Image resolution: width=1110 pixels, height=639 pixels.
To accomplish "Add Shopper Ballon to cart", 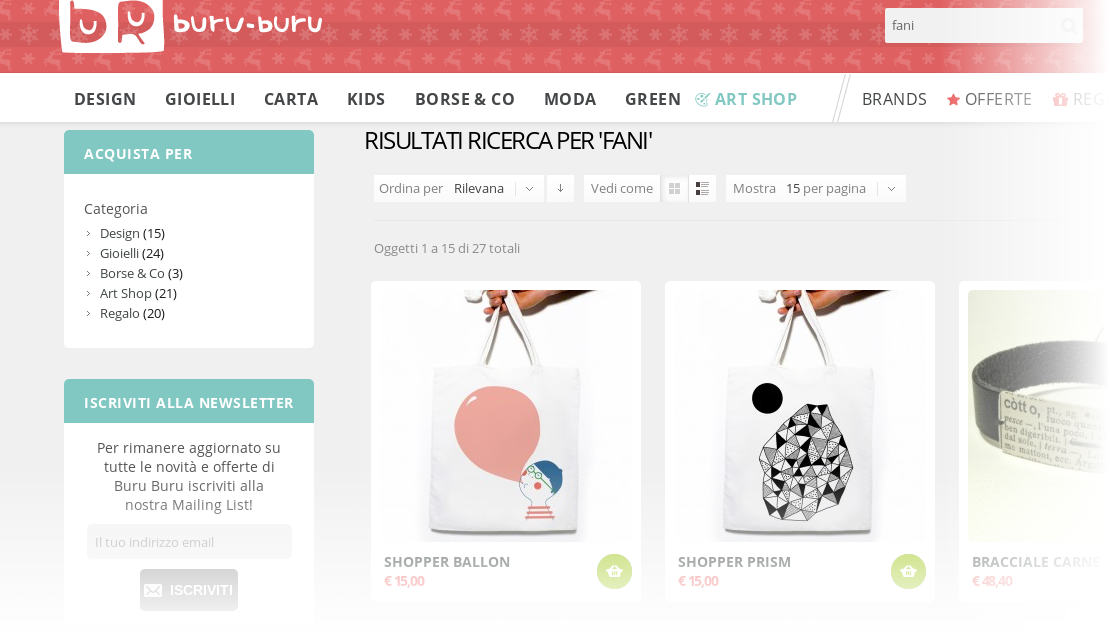I will click(614, 571).
